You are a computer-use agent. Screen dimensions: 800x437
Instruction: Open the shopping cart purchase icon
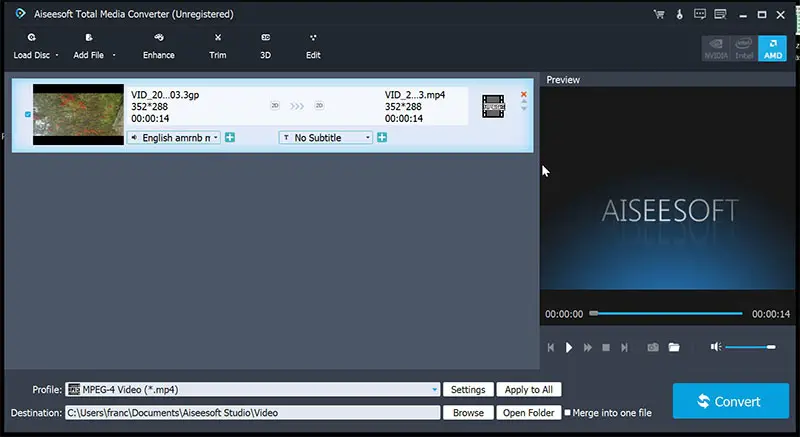click(659, 14)
